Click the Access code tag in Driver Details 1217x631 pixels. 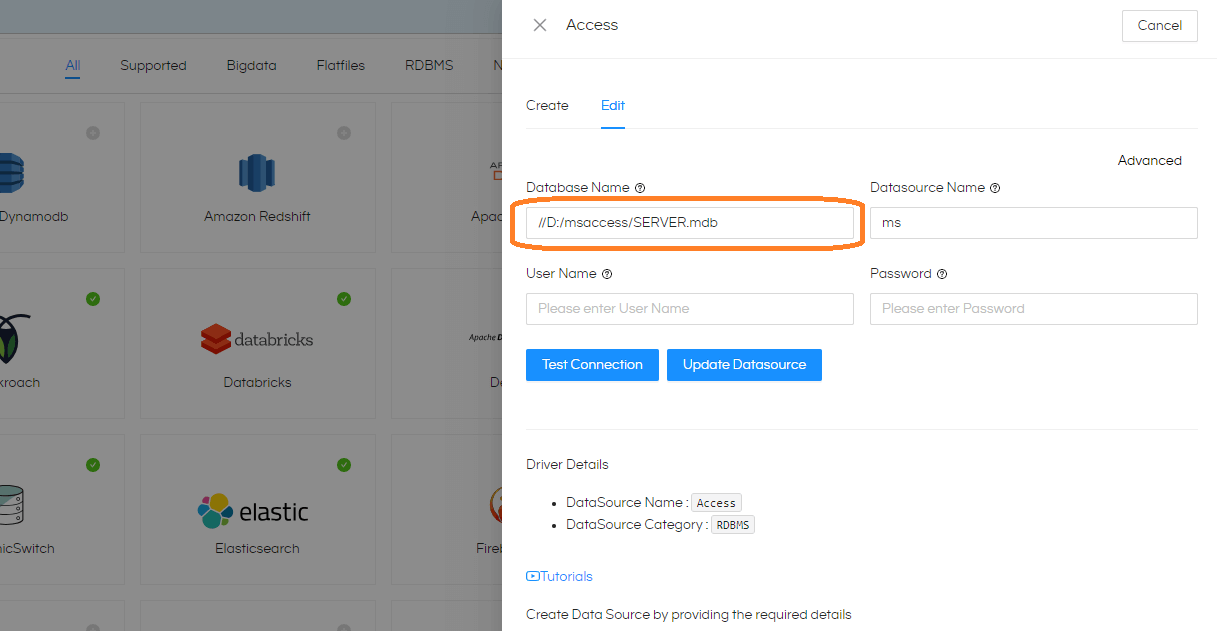pos(716,503)
